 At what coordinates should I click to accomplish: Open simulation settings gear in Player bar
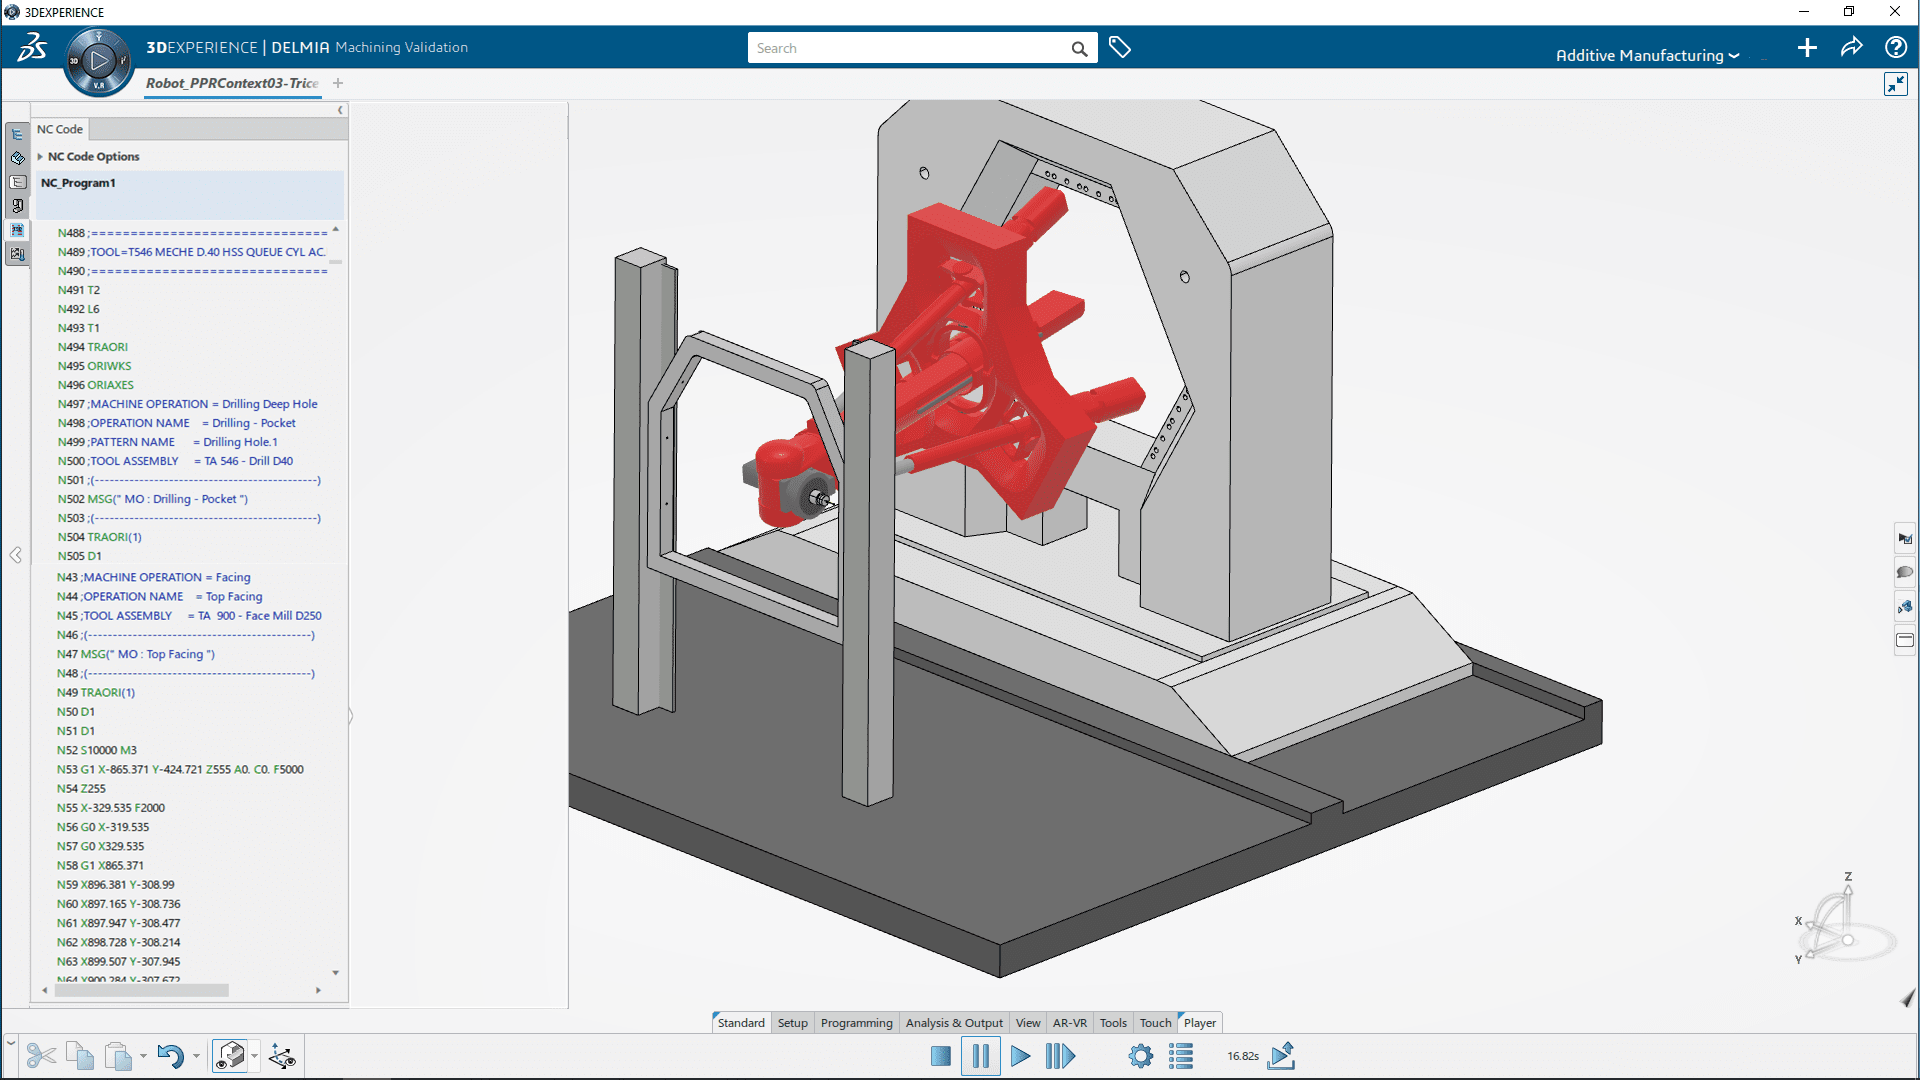point(1140,1056)
